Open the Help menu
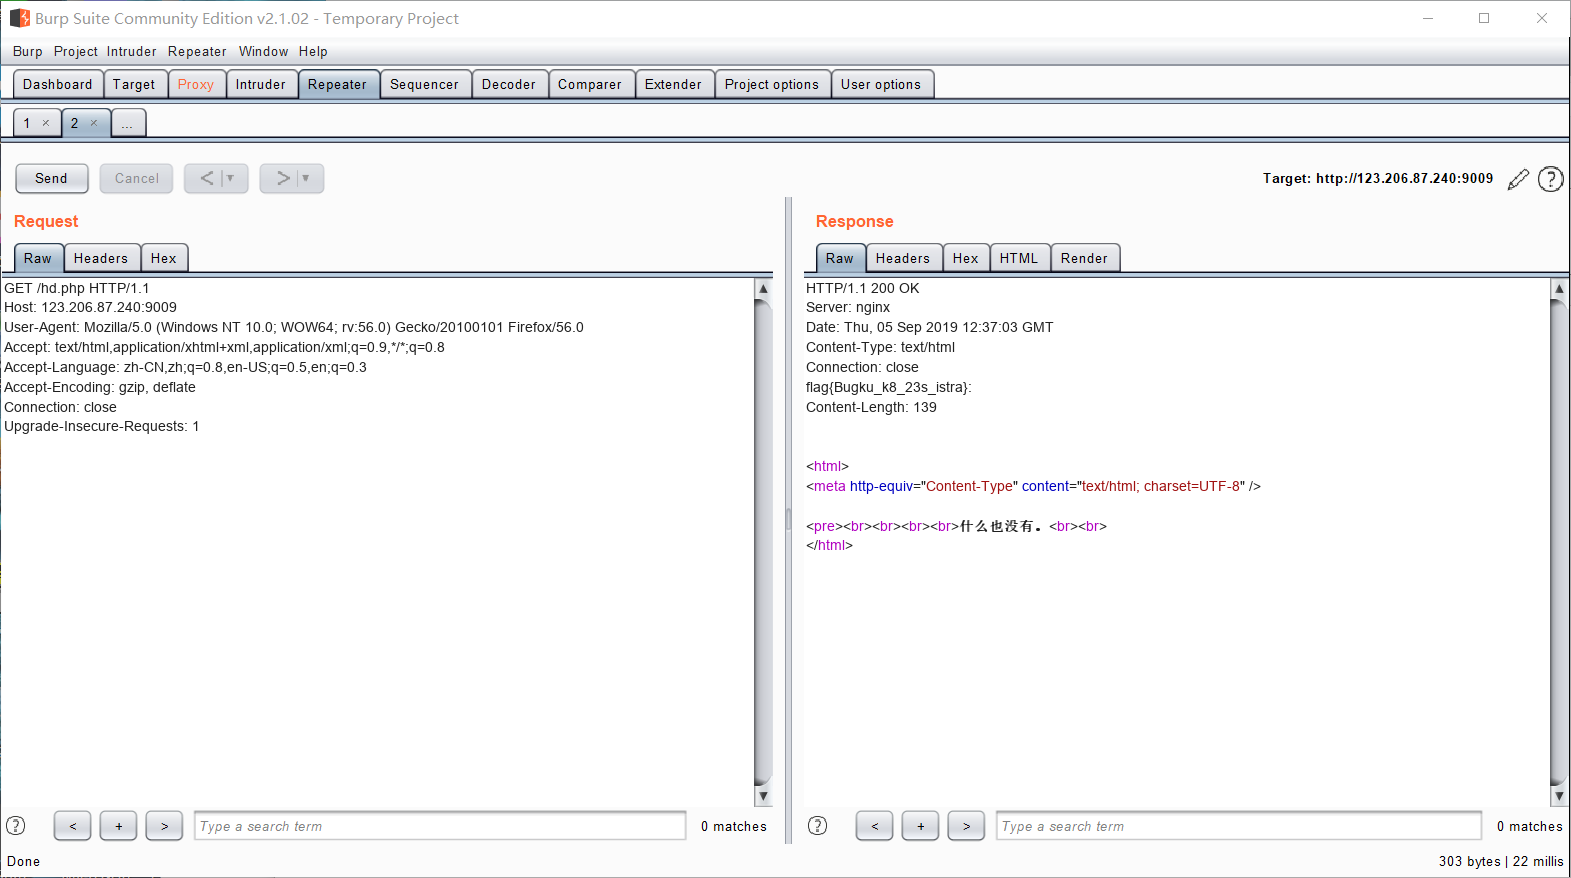The image size is (1571, 878). click(x=313, y=51)
